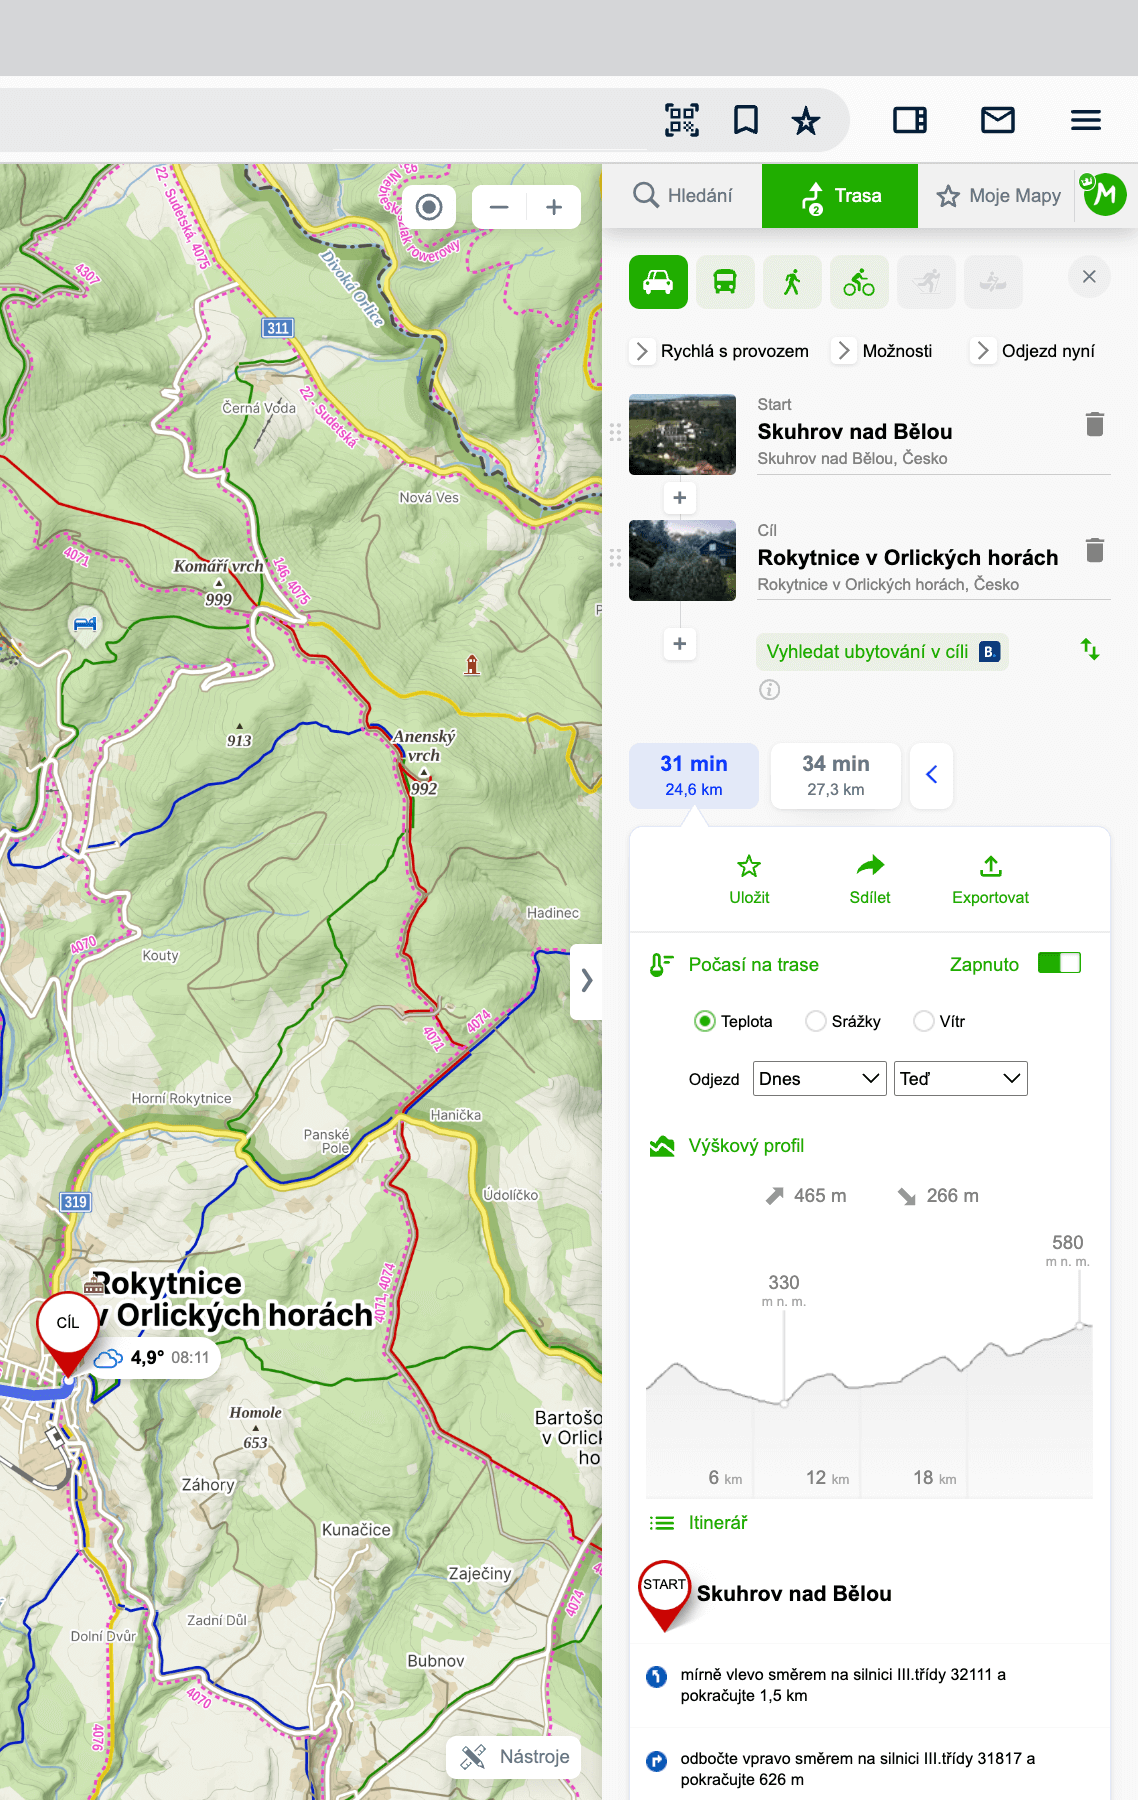Select the 34 min alternative route
The width and height of the screenshot is (1138, 1800).
(x=836, y=775)
